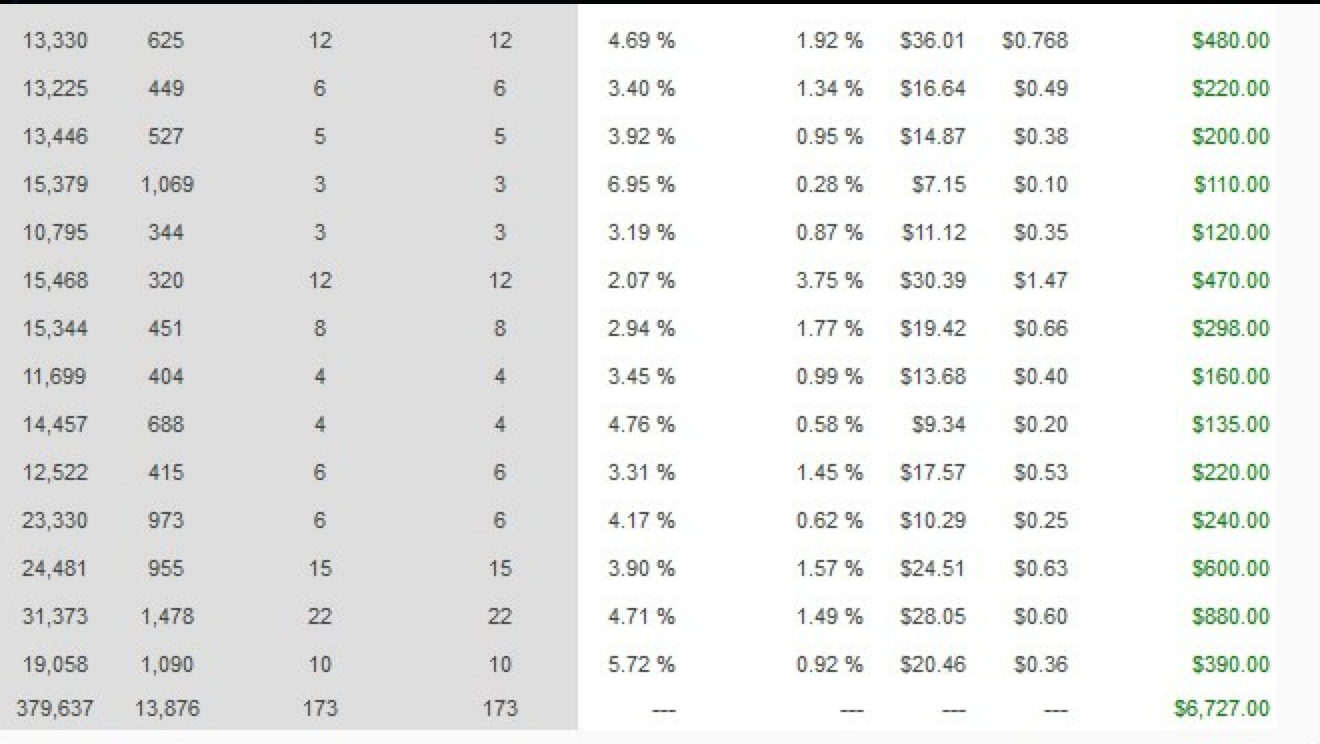Select the 13,876 totals cell

[x=167, y=709]
